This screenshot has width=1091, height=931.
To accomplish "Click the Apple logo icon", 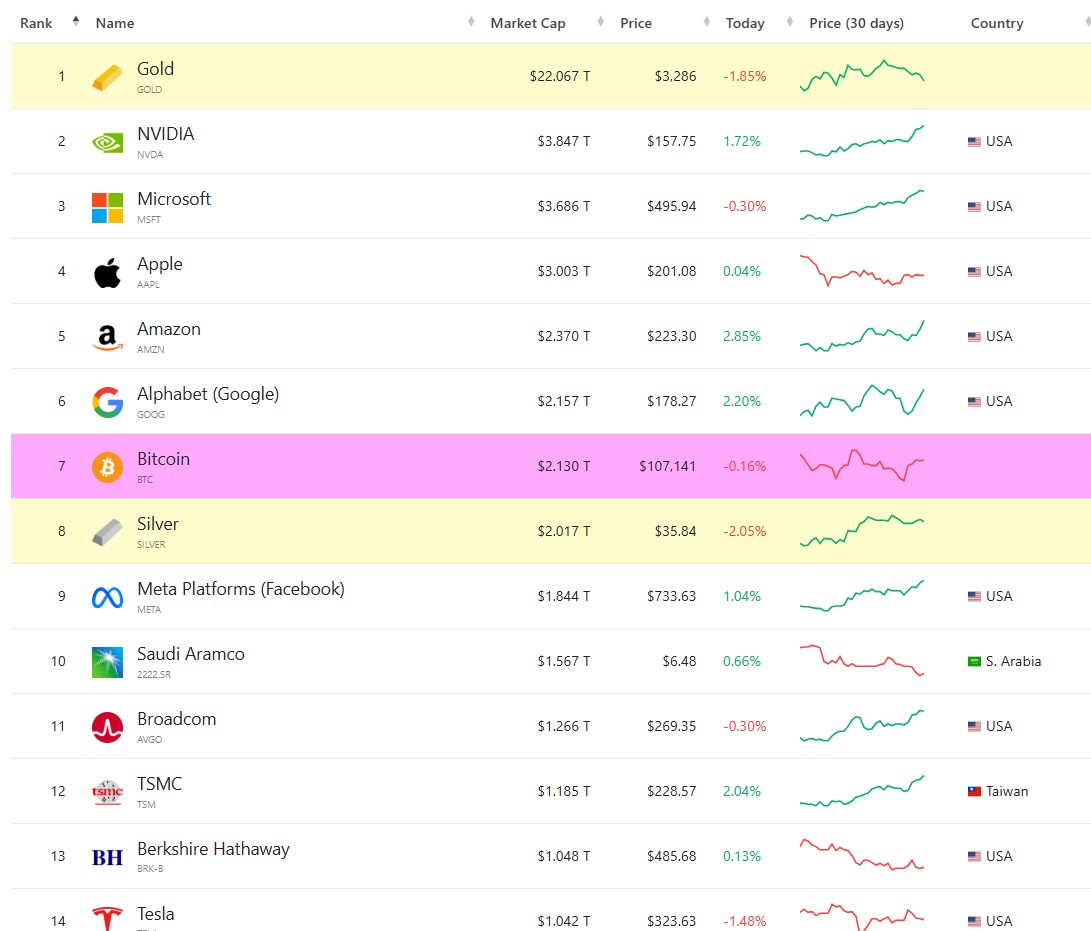I will tap(107, 272).
